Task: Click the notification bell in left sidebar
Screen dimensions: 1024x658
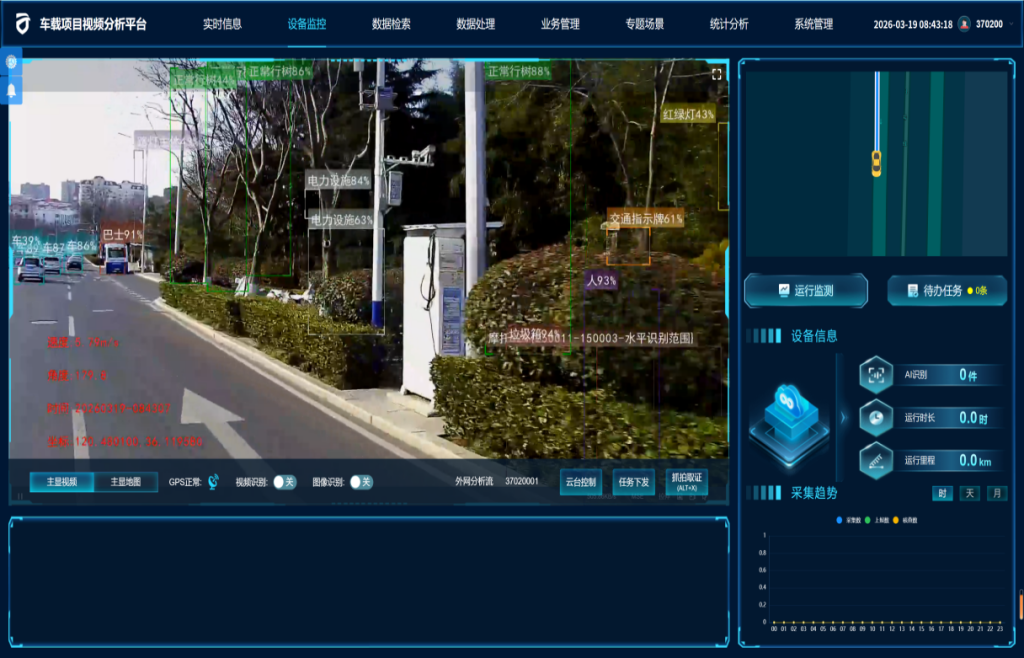Action: (x=12, y=89)
